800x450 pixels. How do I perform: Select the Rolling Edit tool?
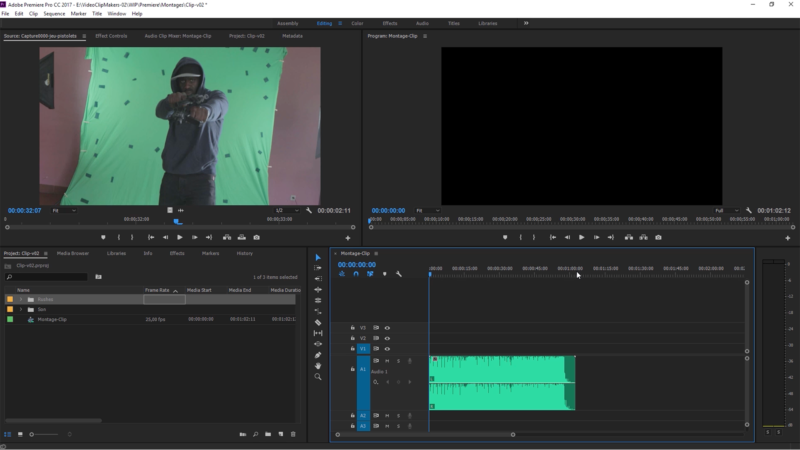tap(318, 289)
